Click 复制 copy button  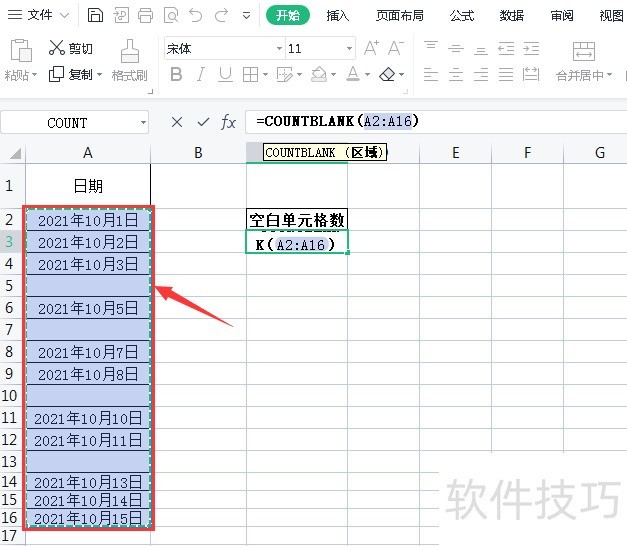tap(75, 74)
